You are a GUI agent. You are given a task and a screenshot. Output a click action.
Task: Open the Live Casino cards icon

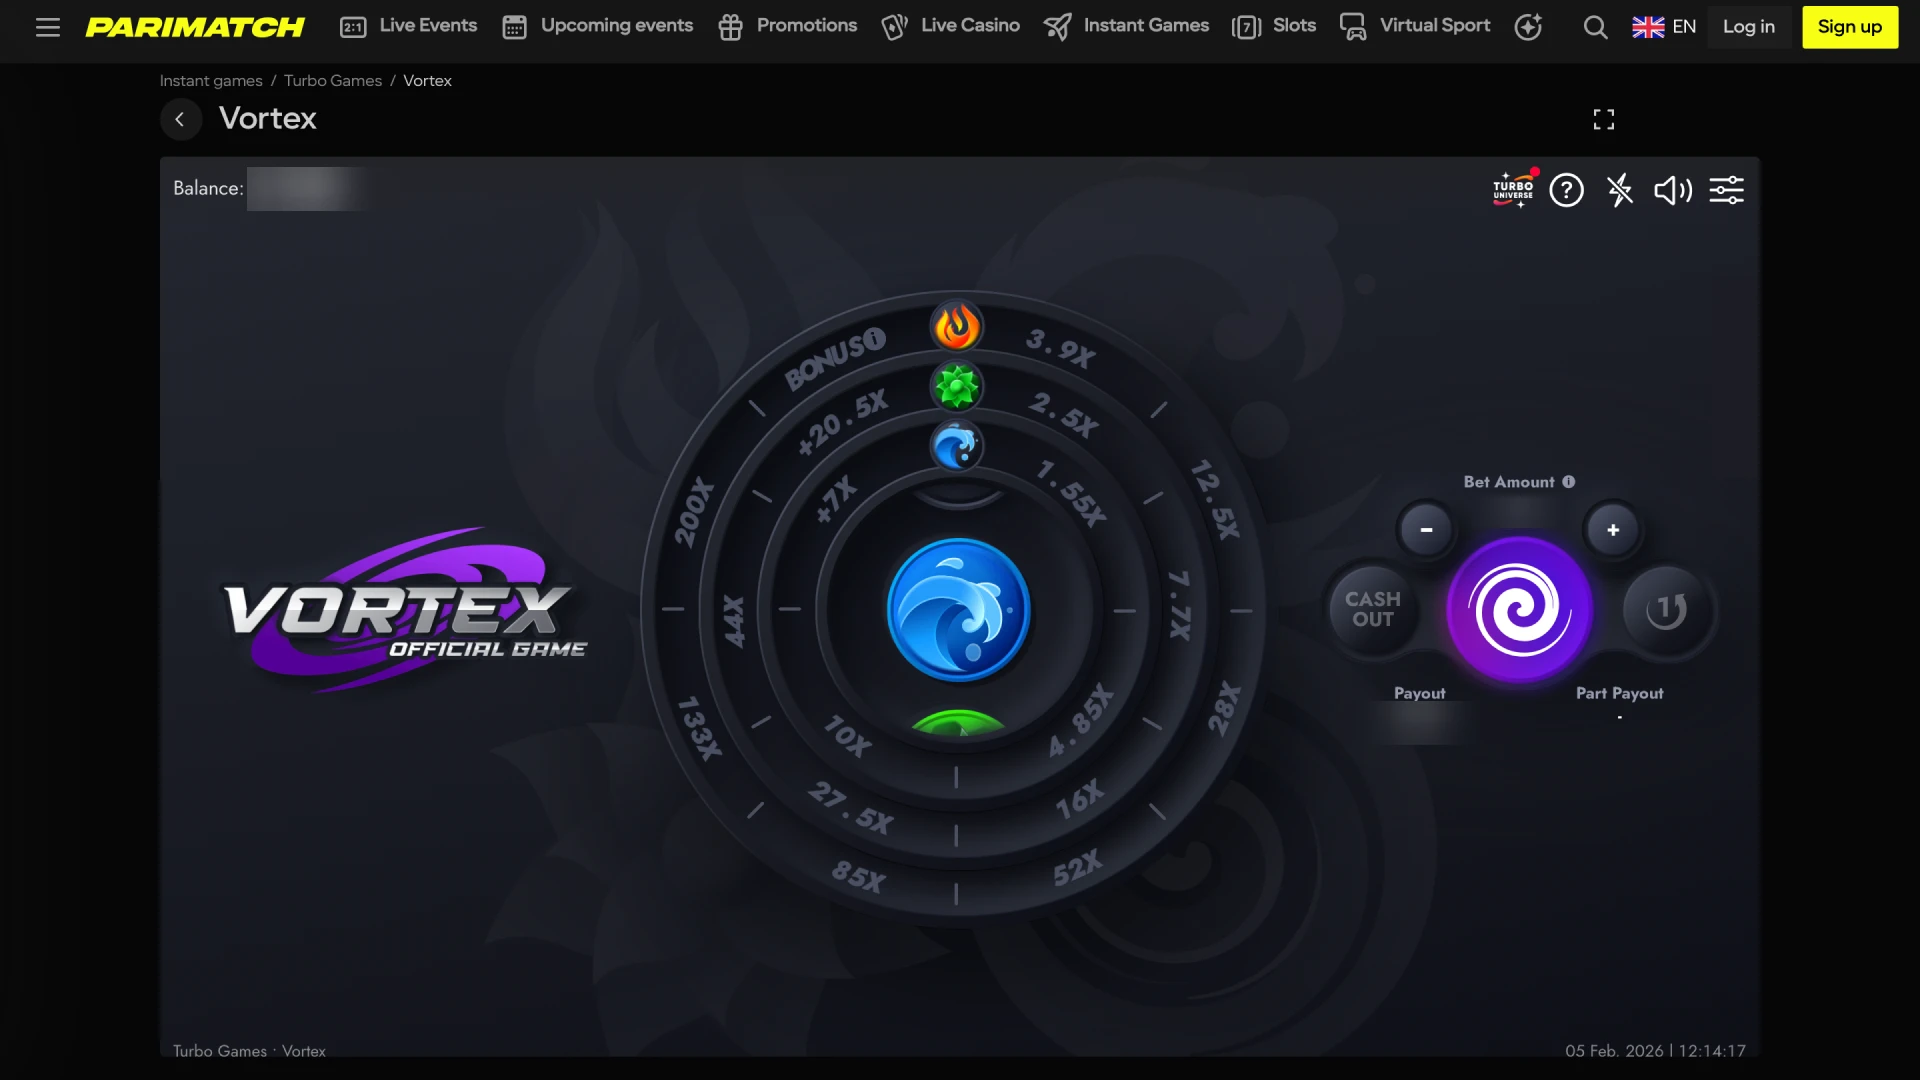pyautogui.click(x=894, y=27)
